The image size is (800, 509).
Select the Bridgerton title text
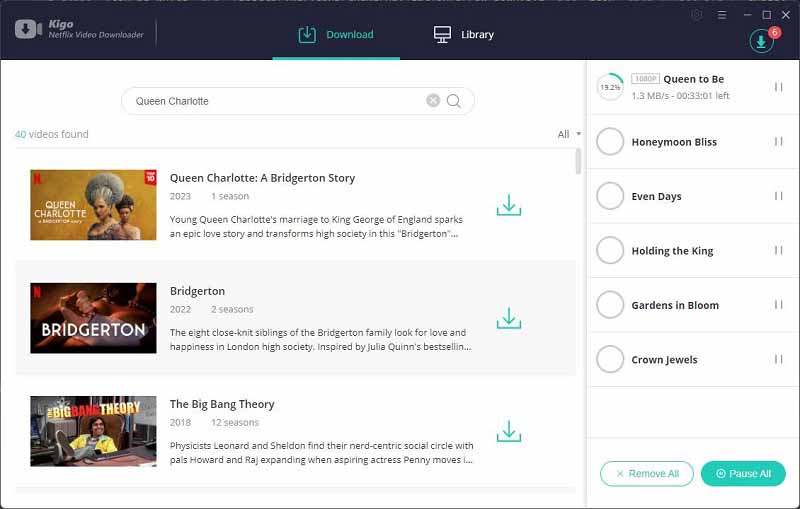(197, 291)
